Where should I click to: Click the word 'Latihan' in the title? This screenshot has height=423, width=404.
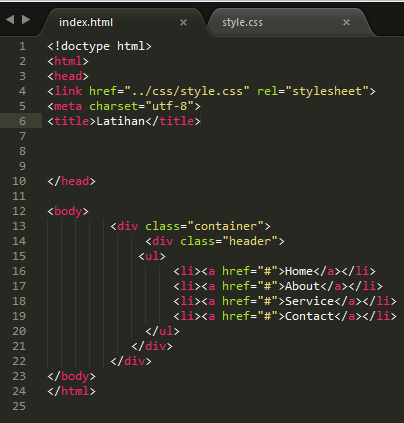tap(120, 121)
